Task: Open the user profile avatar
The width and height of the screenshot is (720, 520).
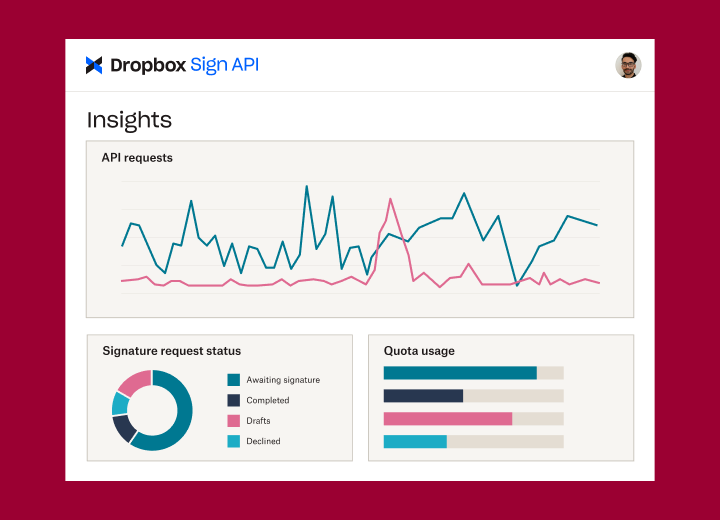Action: tap(628, 65)
